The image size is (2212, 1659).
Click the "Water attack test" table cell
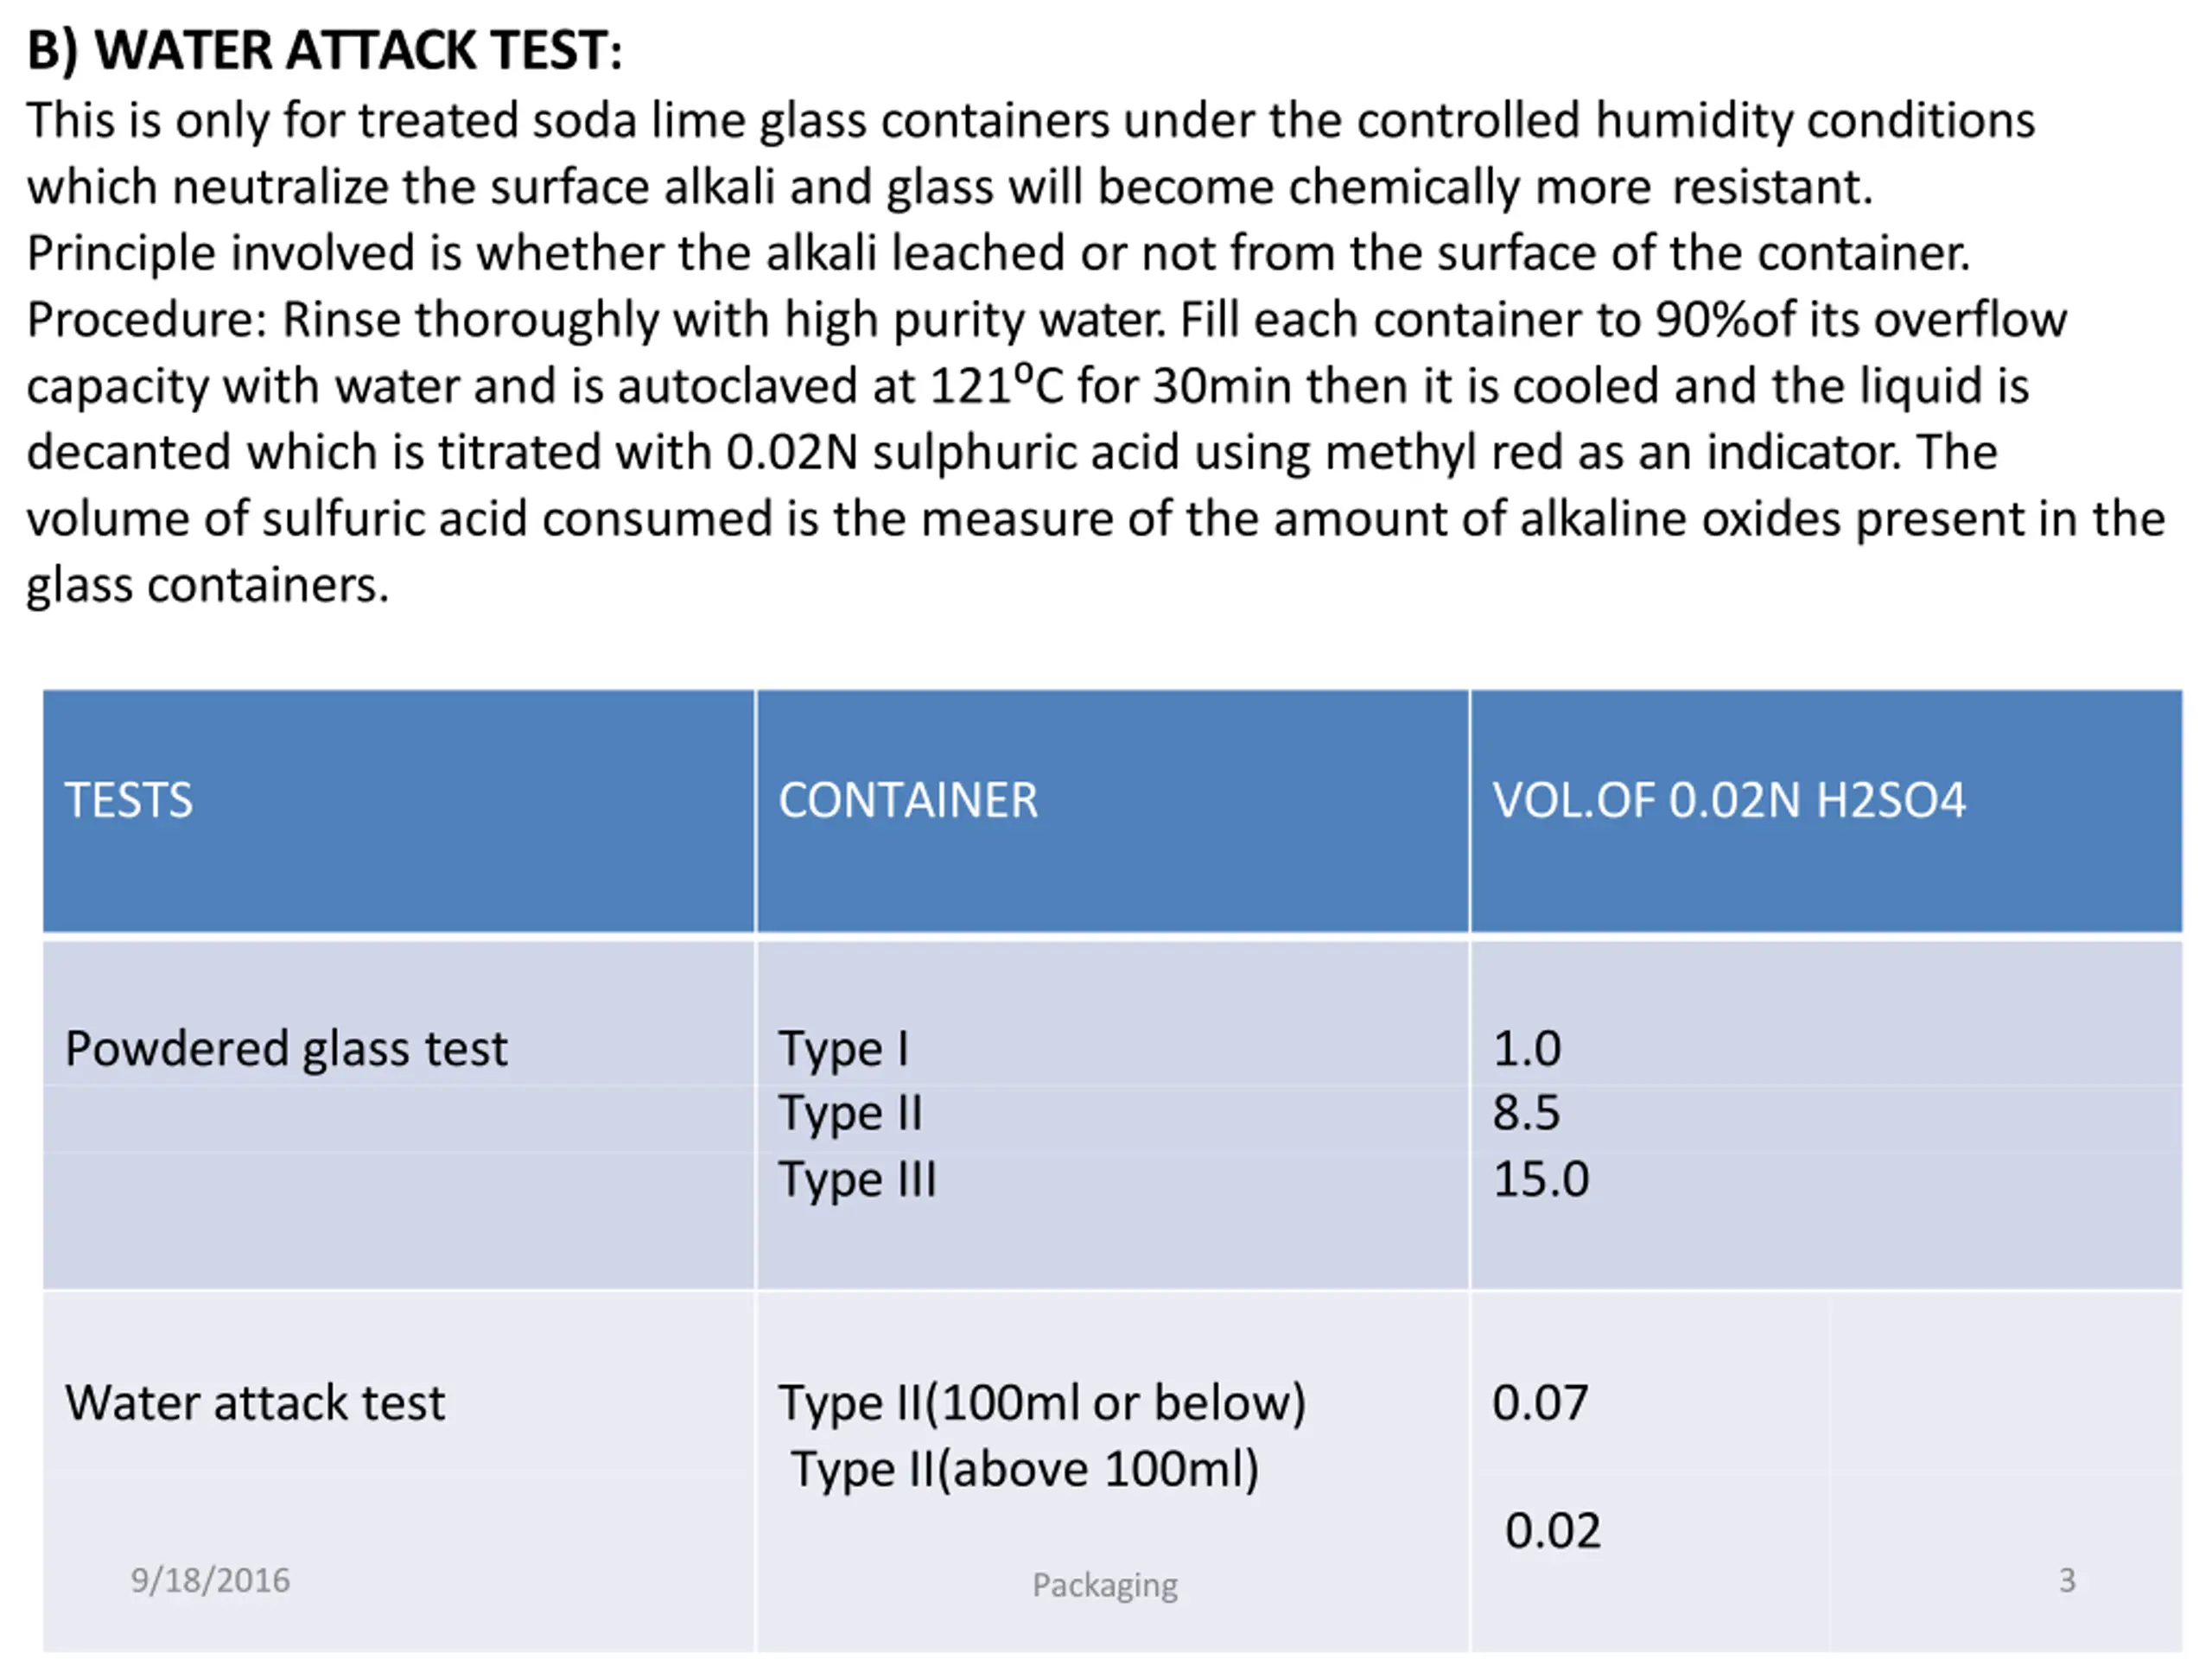point(255,1403)
